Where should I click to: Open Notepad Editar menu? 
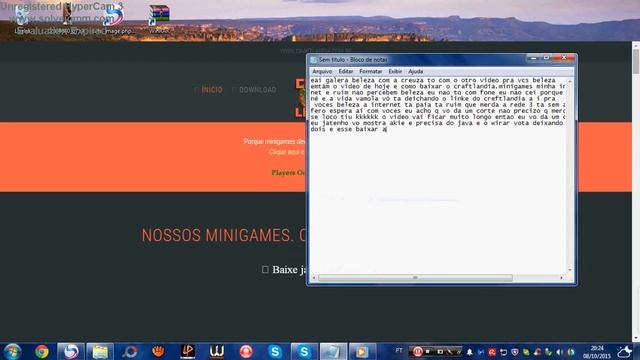point(346,71)
